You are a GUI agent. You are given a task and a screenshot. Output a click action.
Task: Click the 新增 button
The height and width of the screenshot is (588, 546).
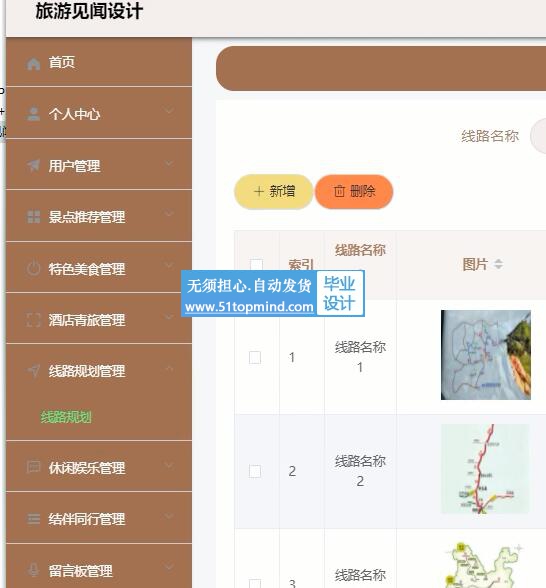click(274, 192)
